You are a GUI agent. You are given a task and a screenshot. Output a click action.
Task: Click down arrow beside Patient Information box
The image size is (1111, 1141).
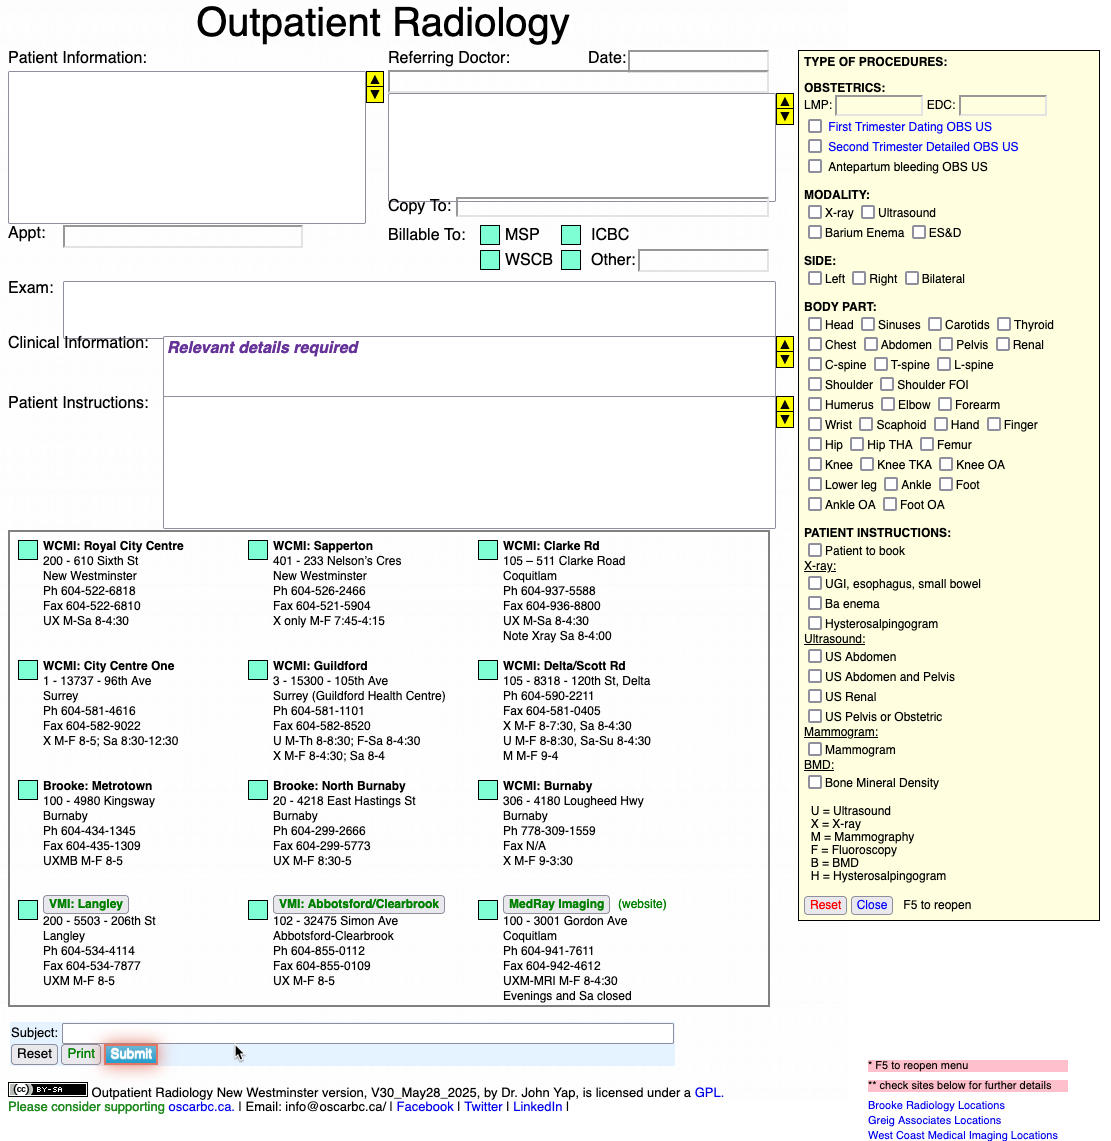[x=375, y=95]
